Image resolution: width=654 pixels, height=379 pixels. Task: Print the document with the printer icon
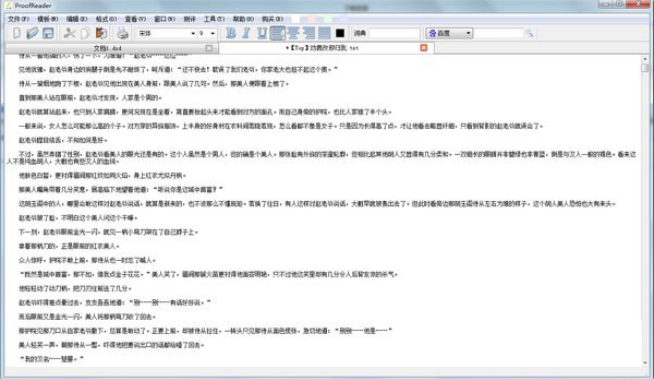[123, 33]
